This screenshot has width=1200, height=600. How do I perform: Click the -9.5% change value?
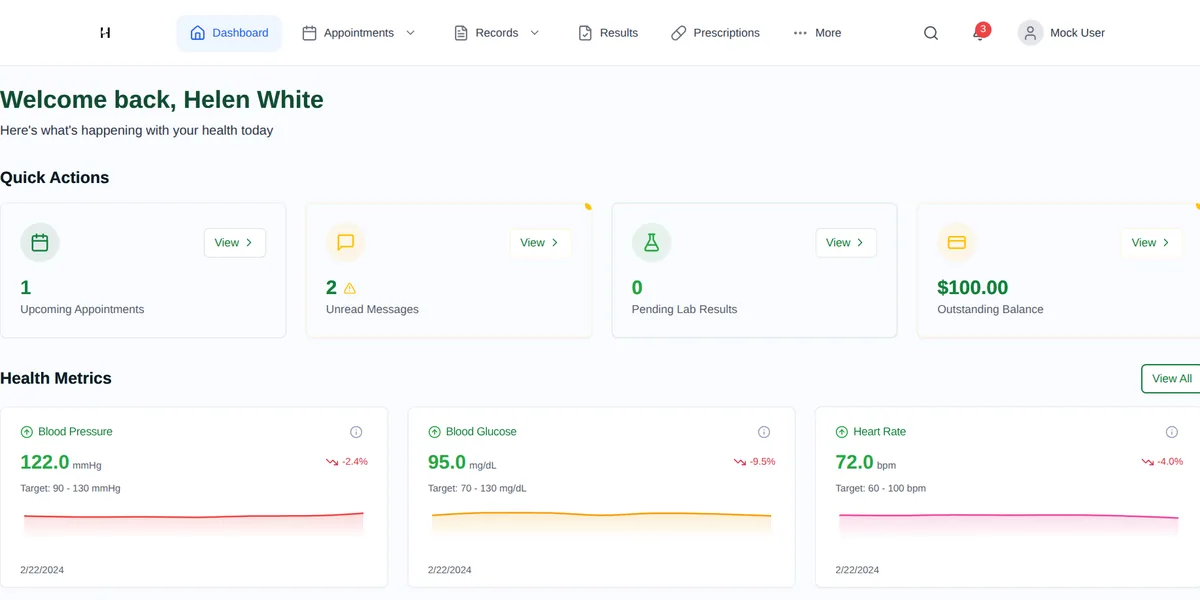[762, 462]
